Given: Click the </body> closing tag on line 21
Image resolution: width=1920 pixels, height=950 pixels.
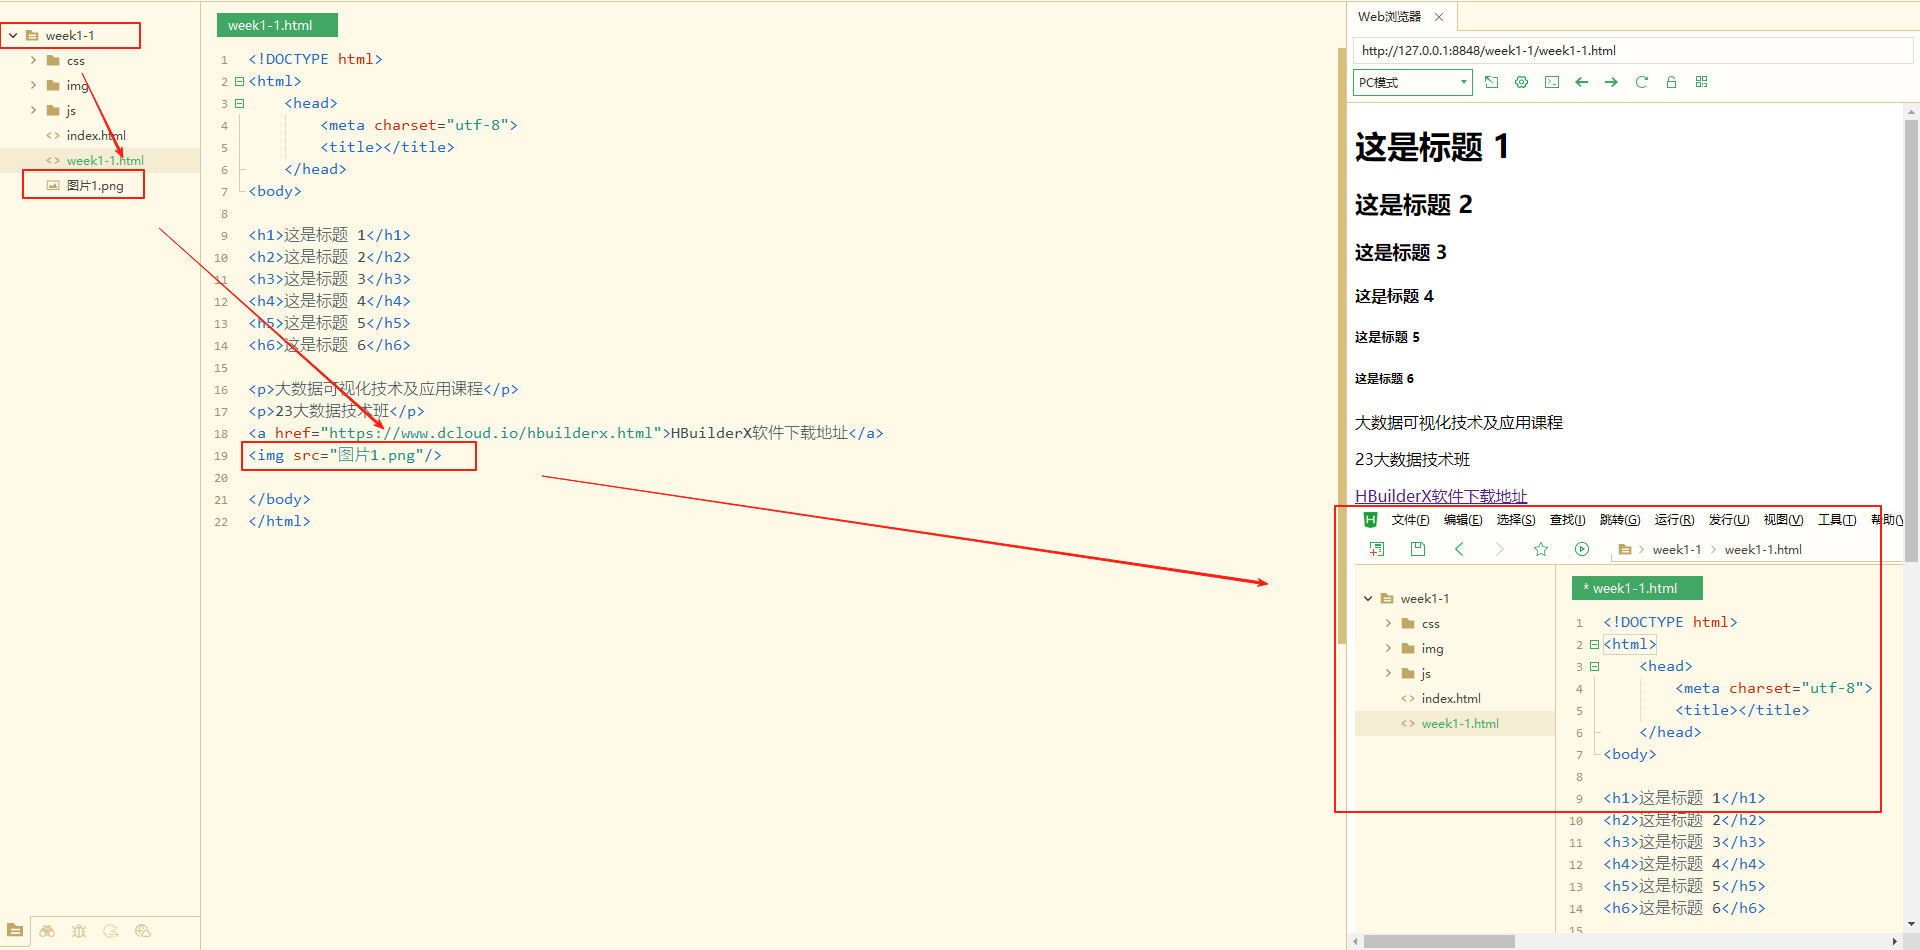Looking at the screenshot, I should pyautogui.click(x=279, y=500).
